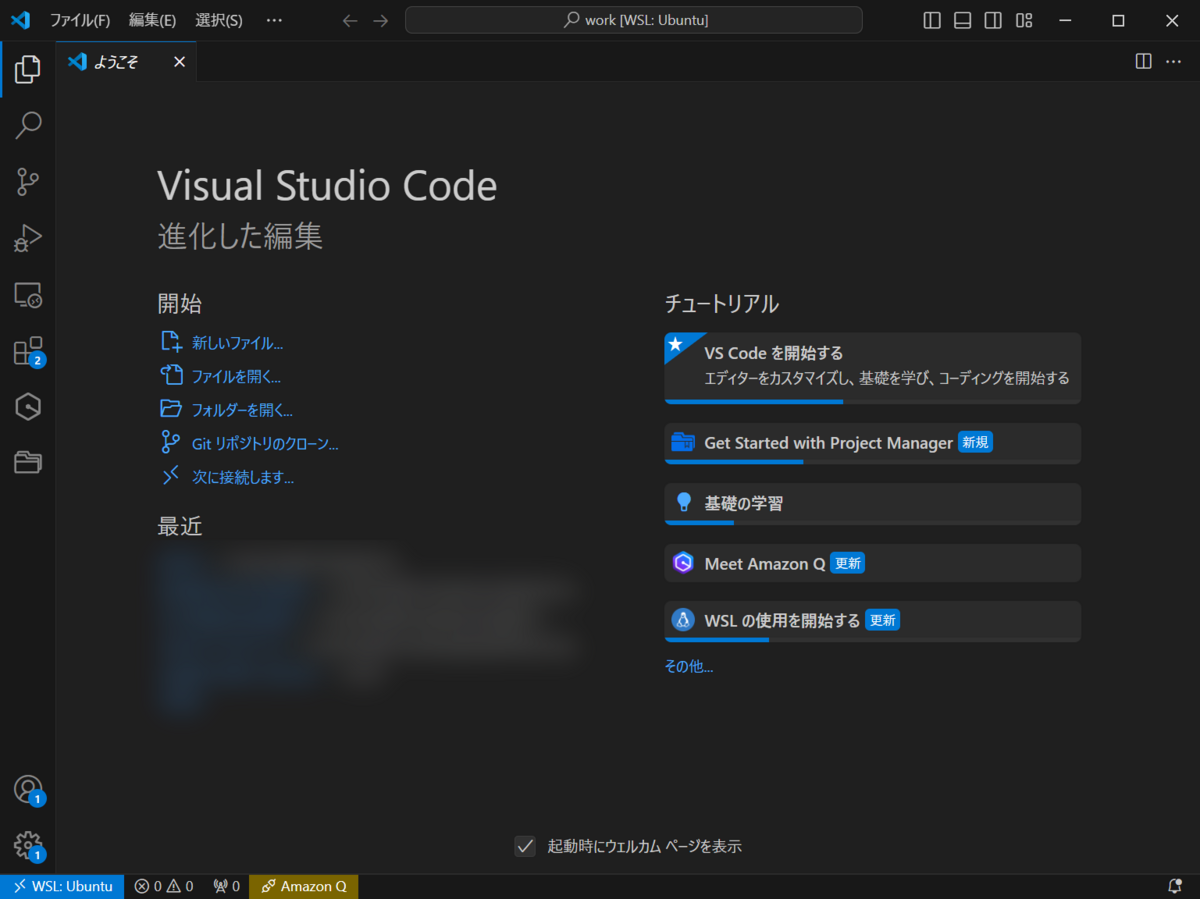Open the Search view in activity bar

click(28, 125)
